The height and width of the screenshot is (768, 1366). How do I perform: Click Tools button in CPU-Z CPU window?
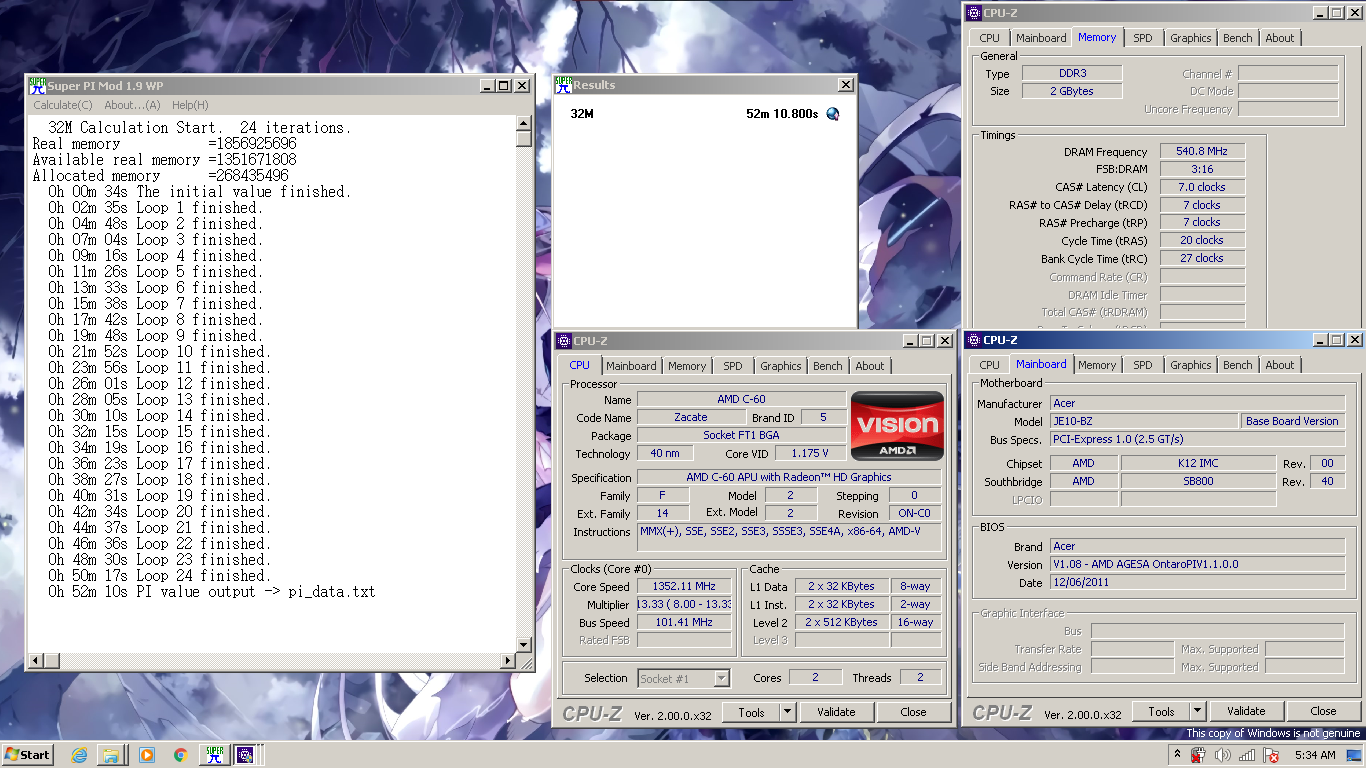[751, 712]
